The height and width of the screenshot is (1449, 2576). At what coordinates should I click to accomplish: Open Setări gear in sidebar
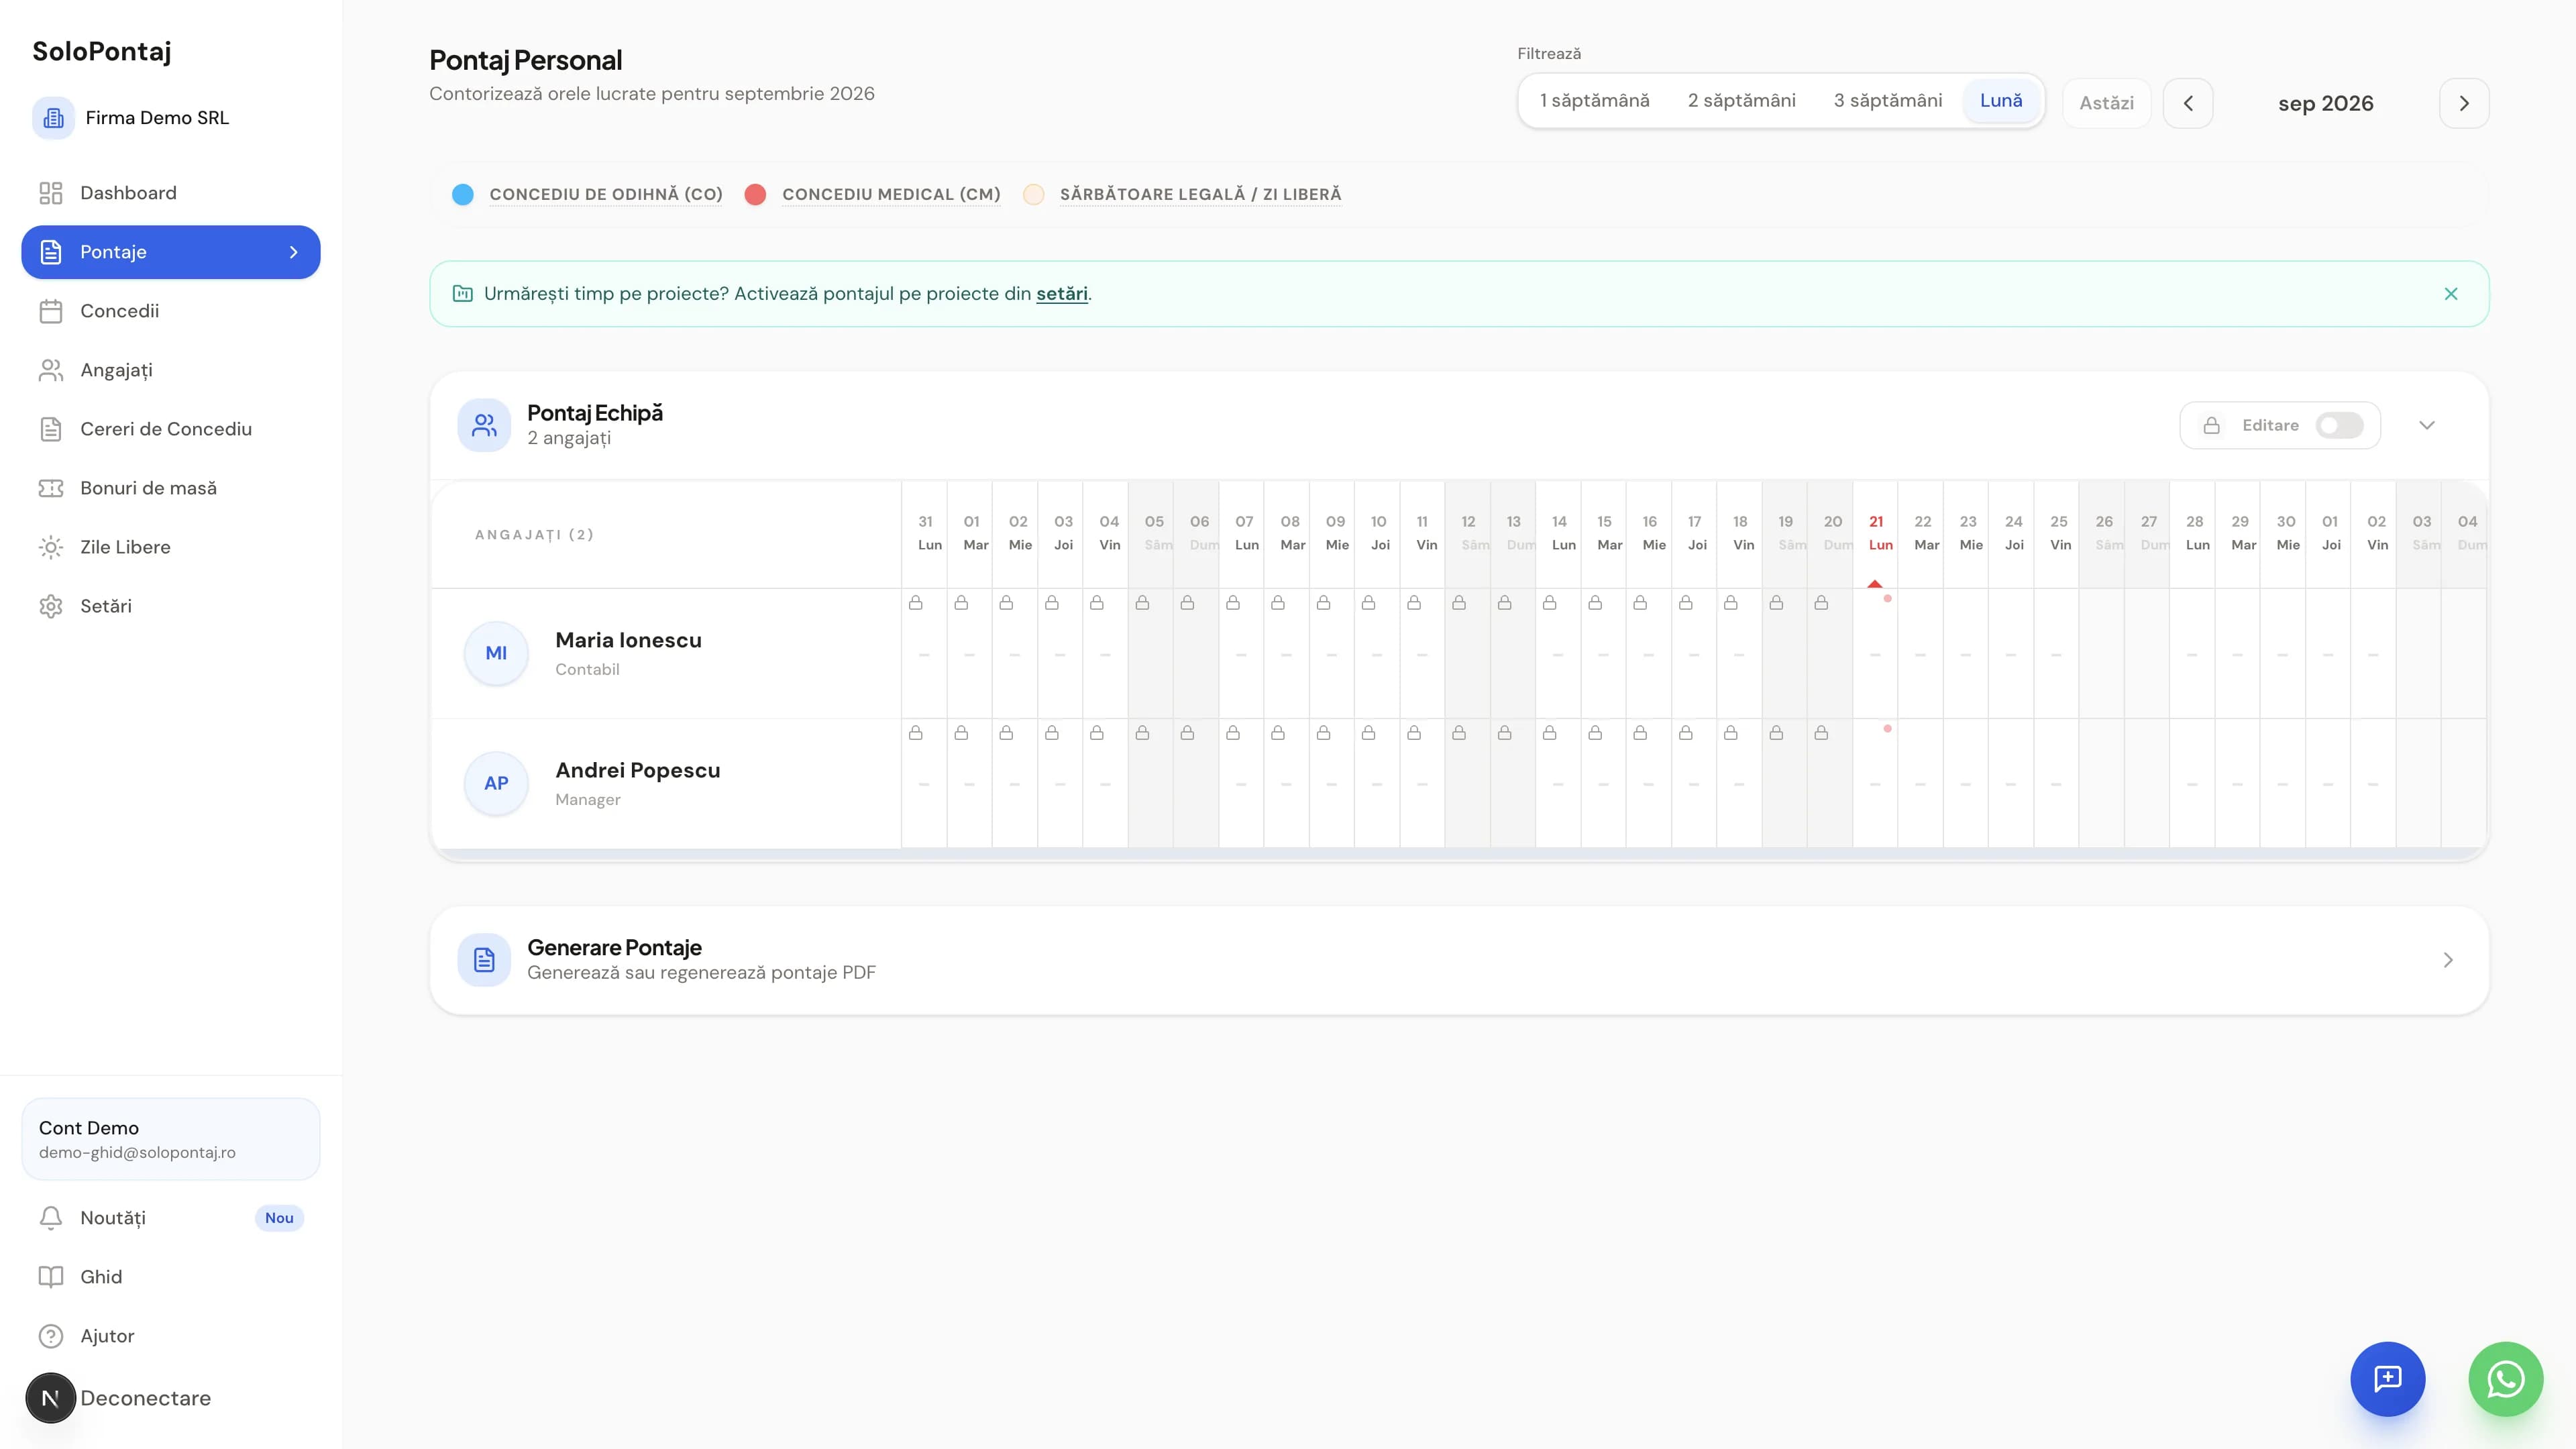point(50,606)
